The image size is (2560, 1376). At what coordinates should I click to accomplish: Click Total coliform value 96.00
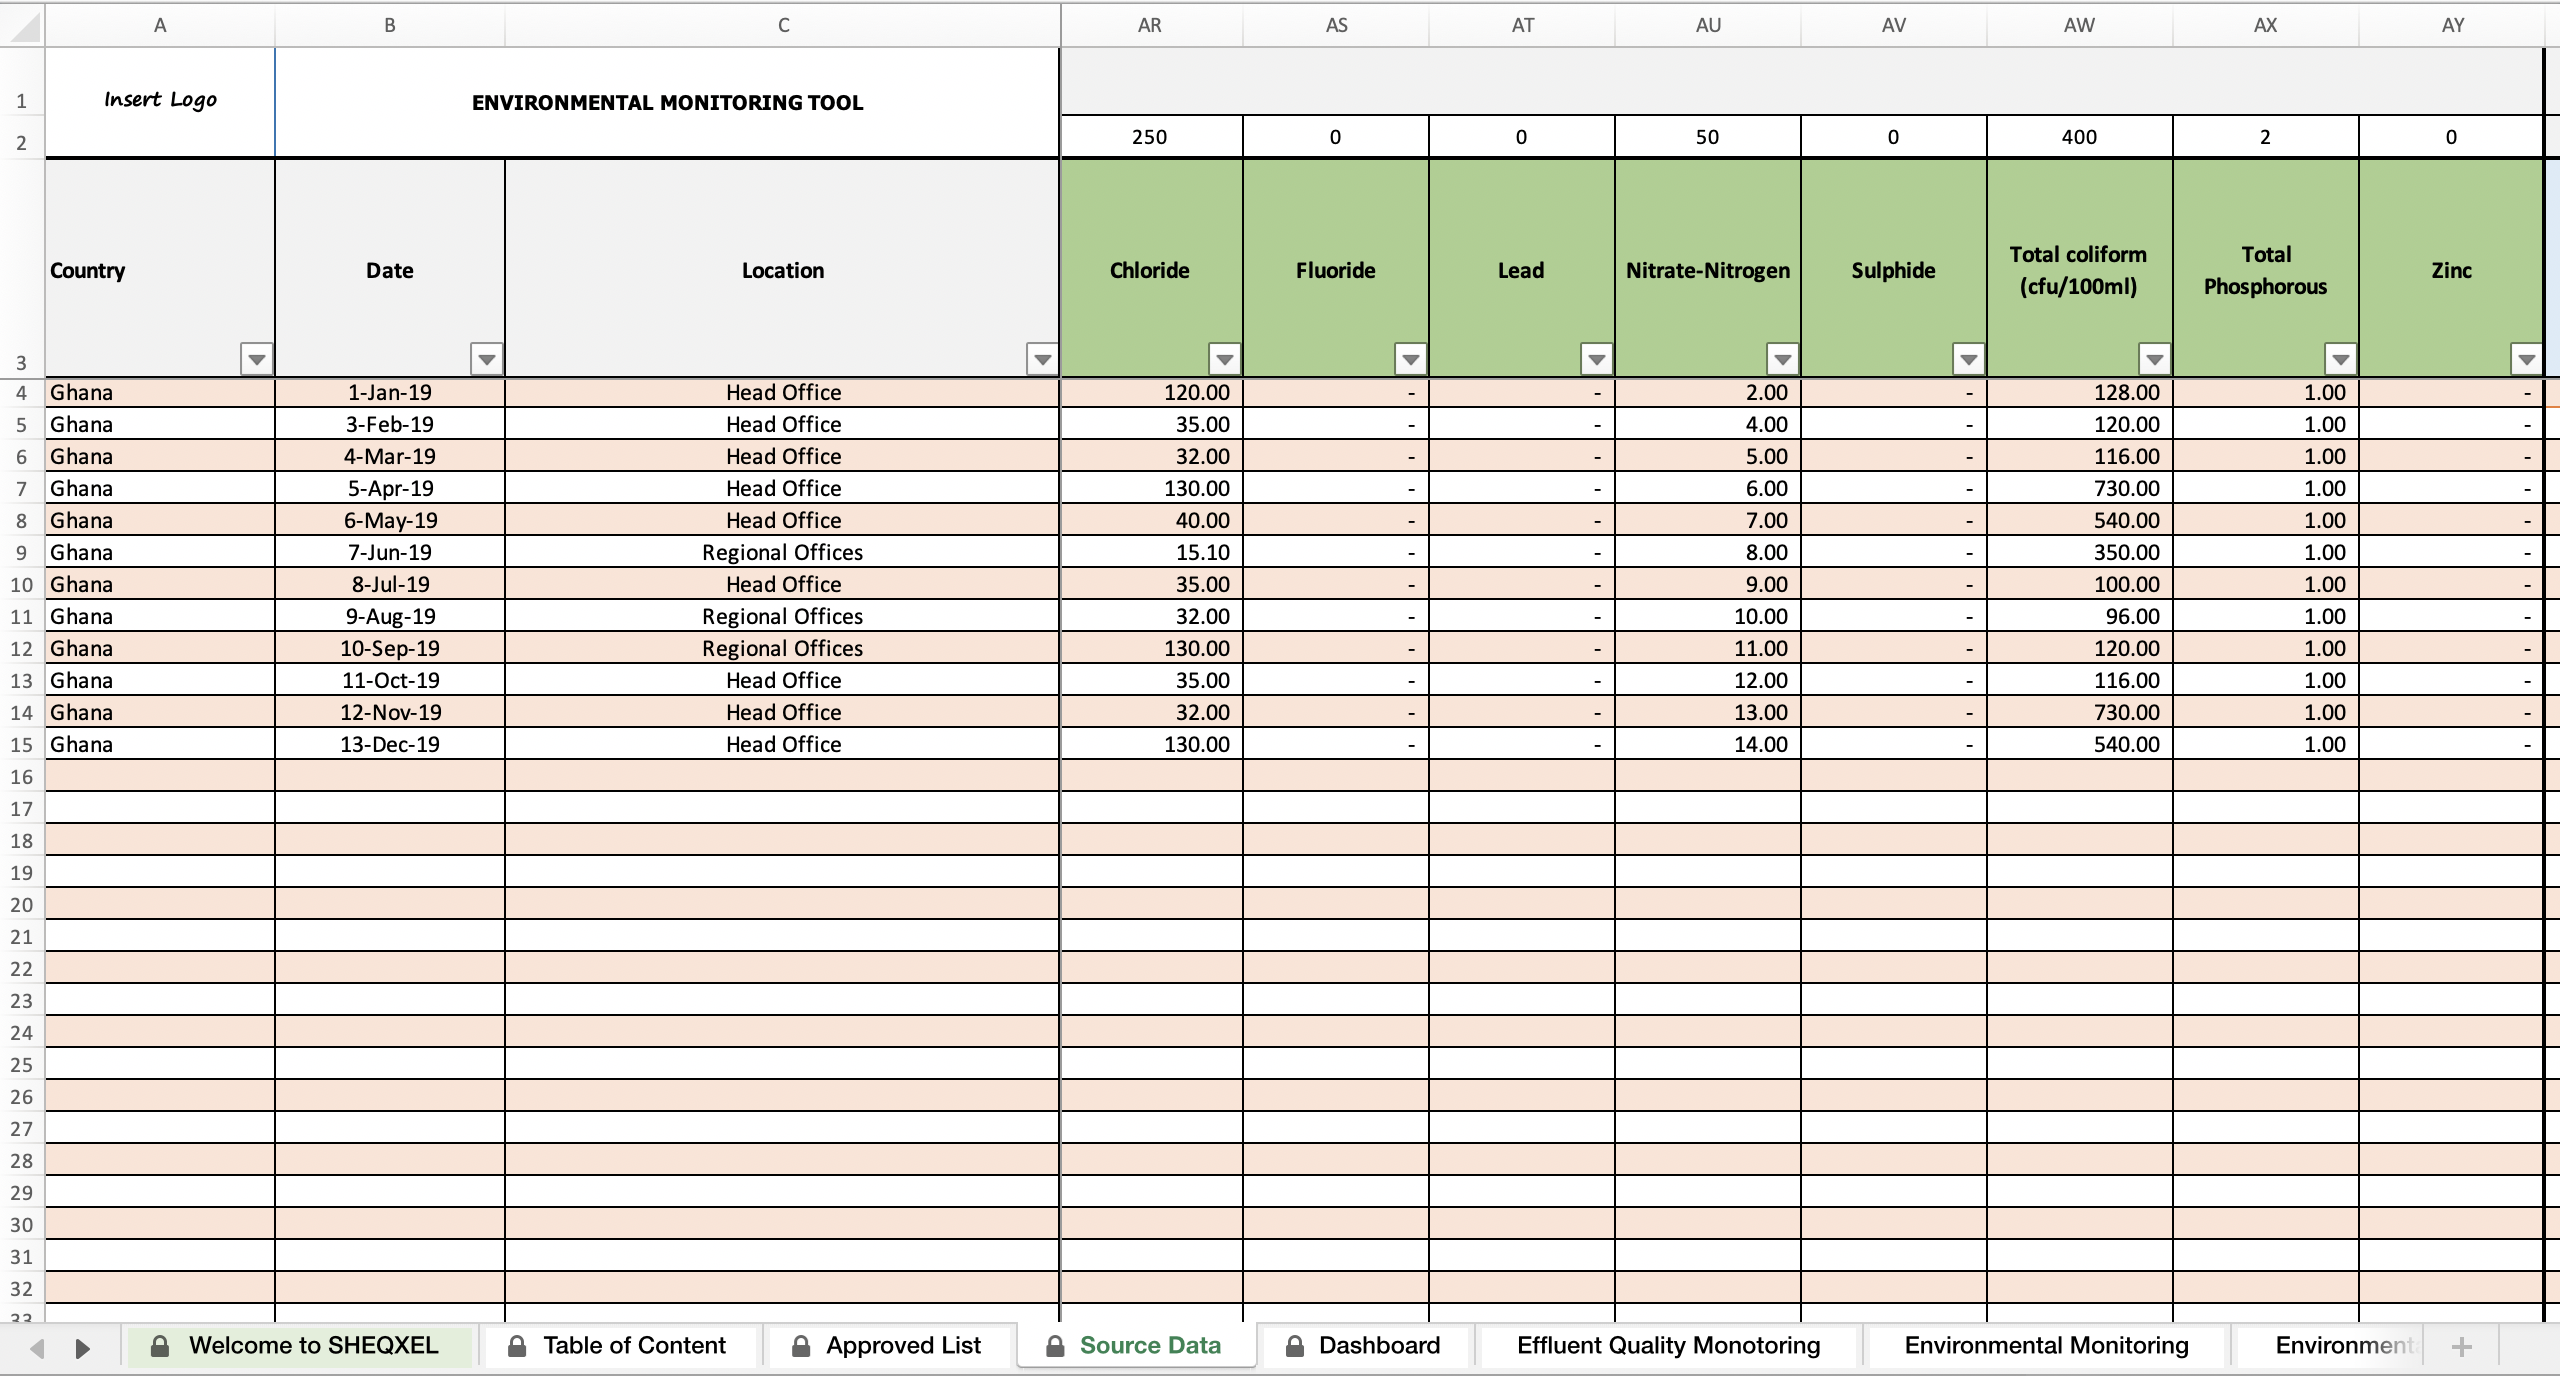coord(2080,617)
